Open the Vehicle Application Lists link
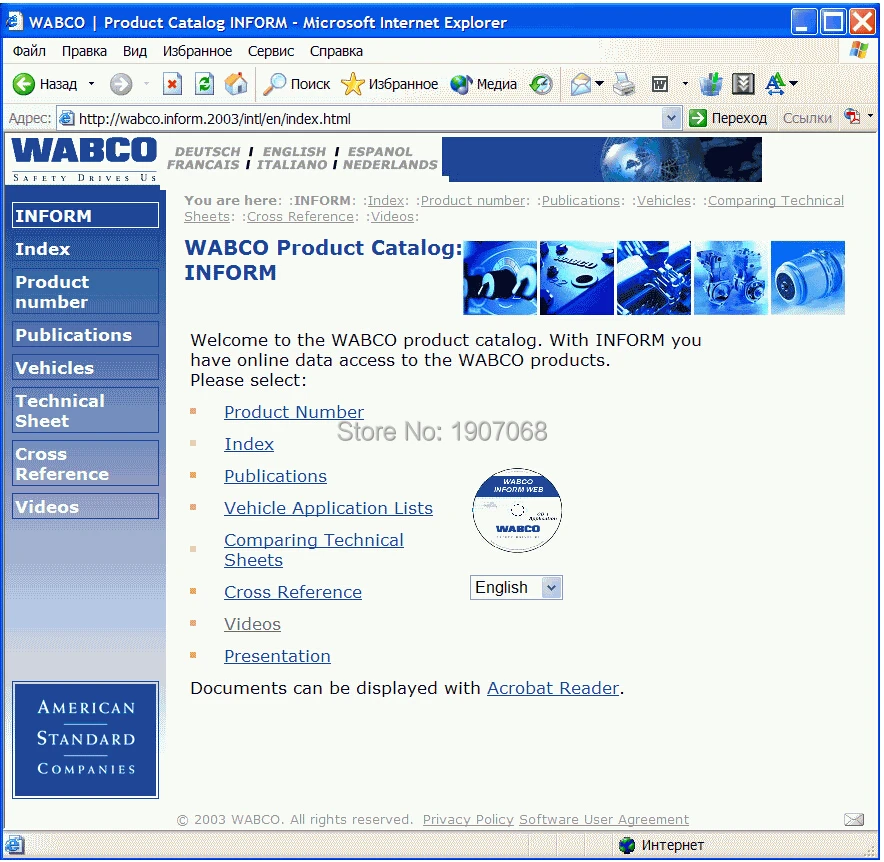This screenshot has width=884, height=862. (328, 508)
